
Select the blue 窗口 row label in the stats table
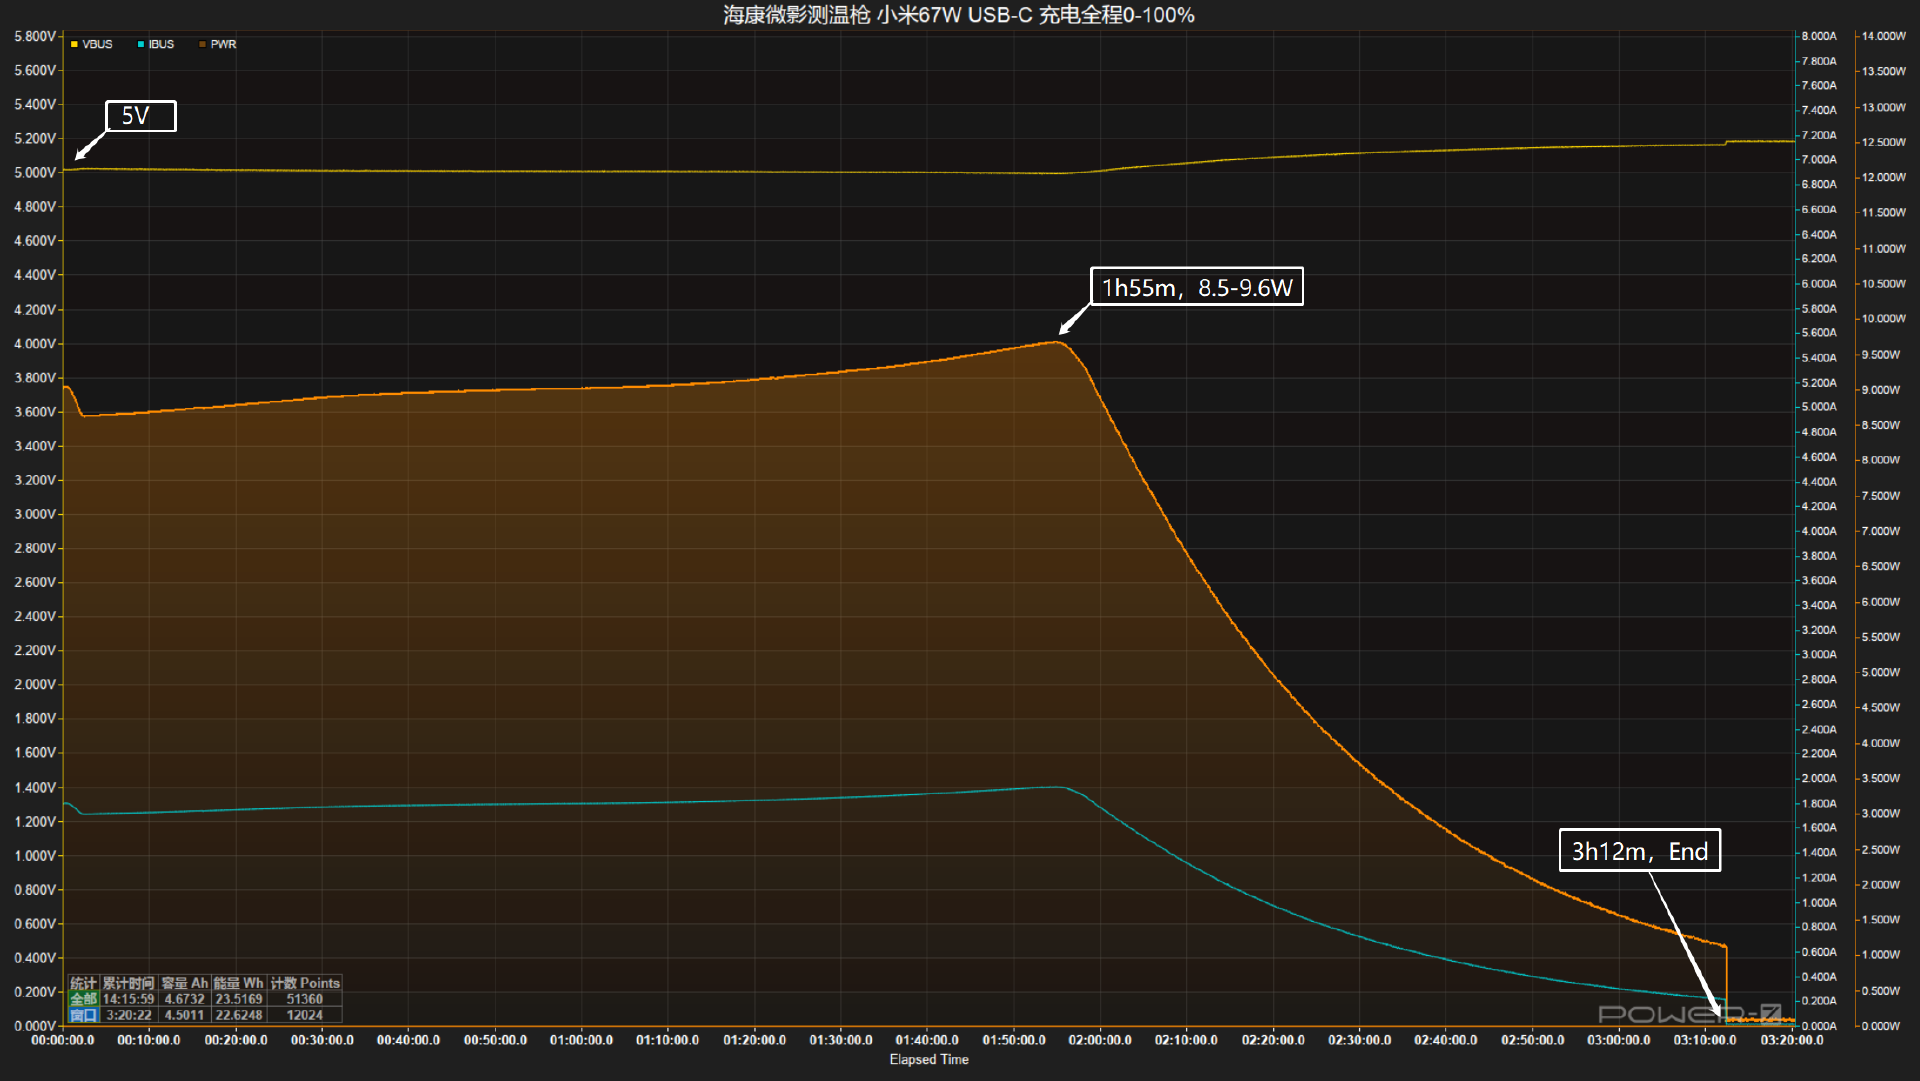83,1015
